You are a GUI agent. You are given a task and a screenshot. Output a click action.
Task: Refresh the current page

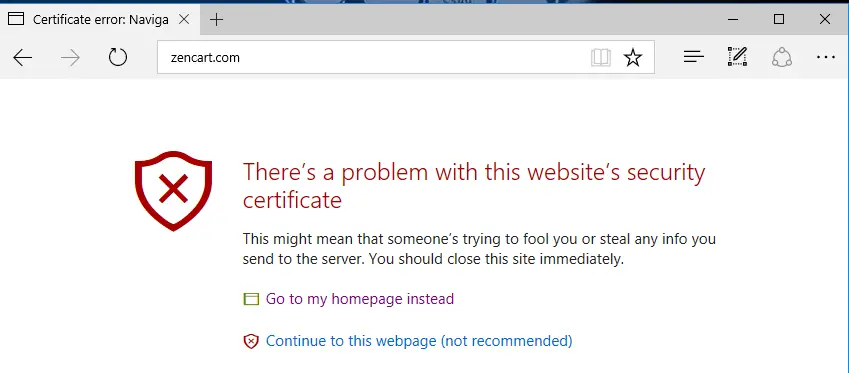tap(117, 57)
